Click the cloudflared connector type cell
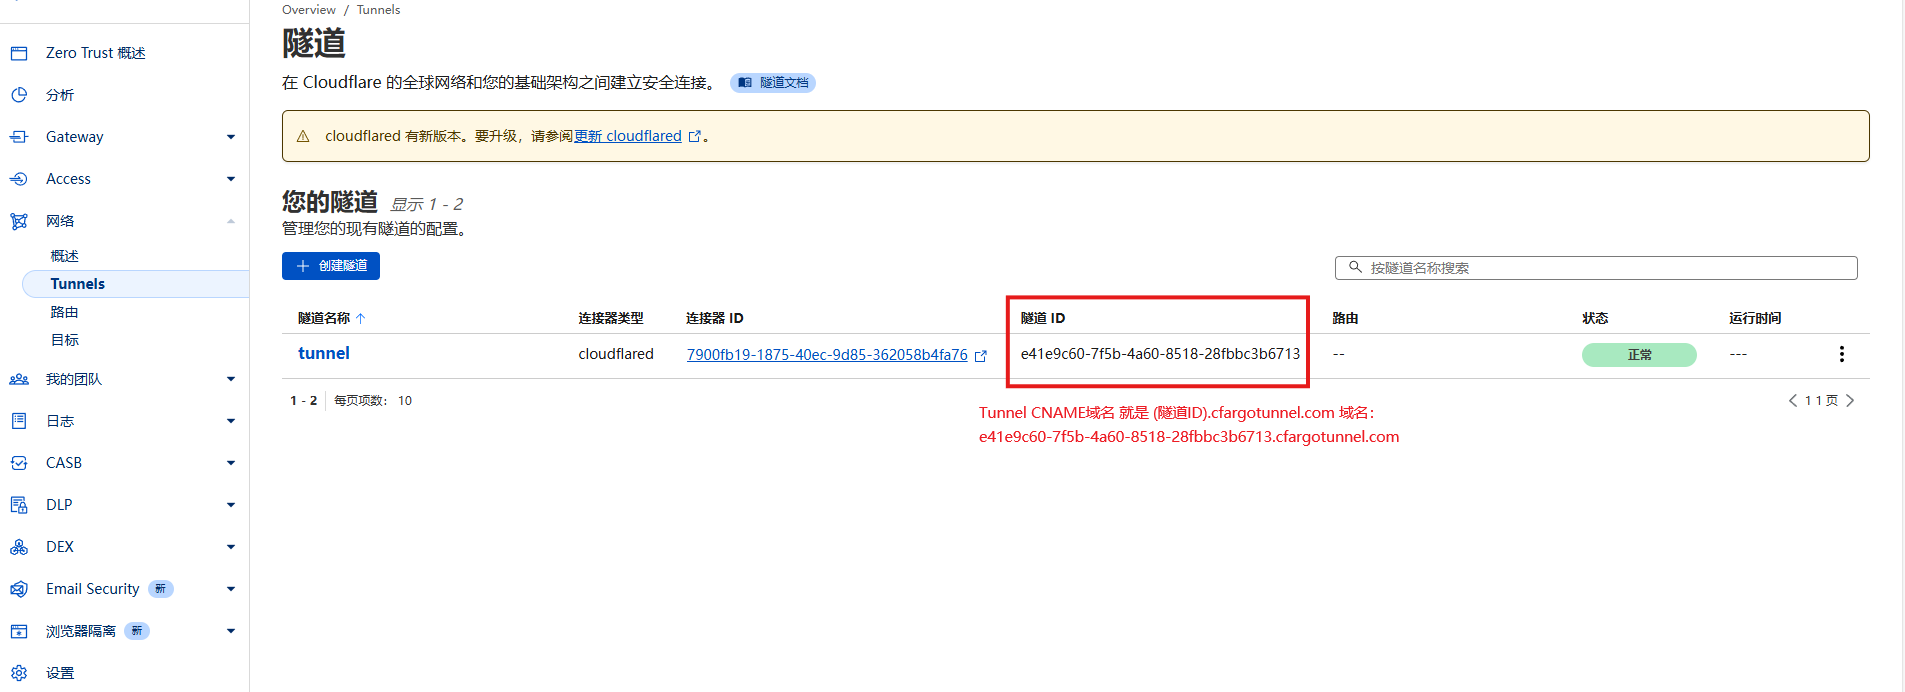This screenshot has height=692, width=1905. click(x=616, y=354)
